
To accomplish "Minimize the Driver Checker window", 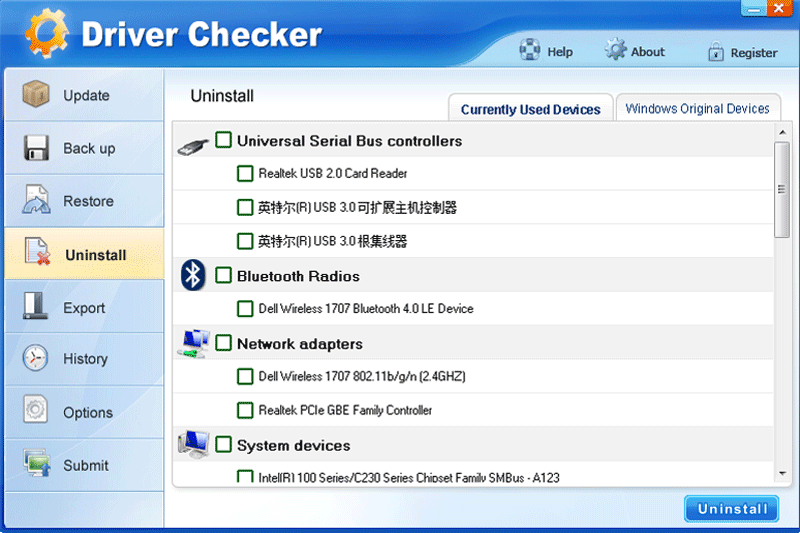I will [x=754, y=9].
